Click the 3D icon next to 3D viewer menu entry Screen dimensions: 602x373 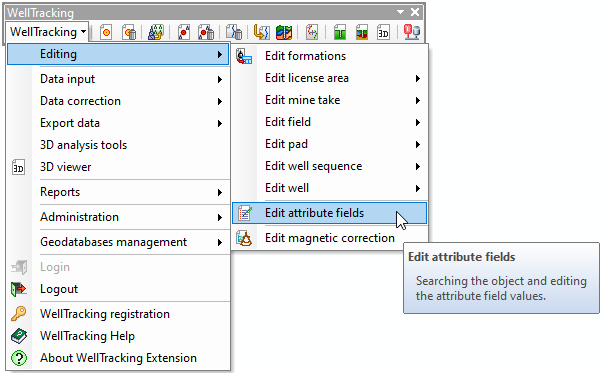tap(18, 167)
